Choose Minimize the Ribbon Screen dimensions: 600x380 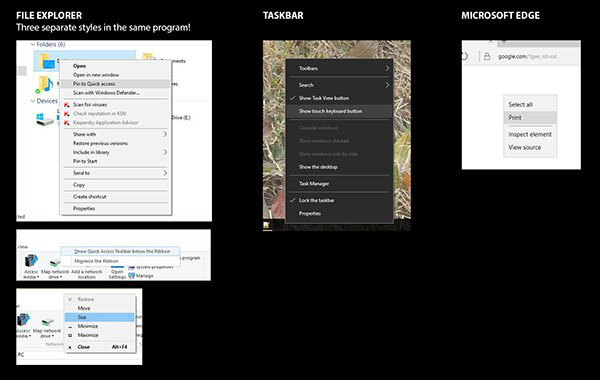[x=120, y=261]
